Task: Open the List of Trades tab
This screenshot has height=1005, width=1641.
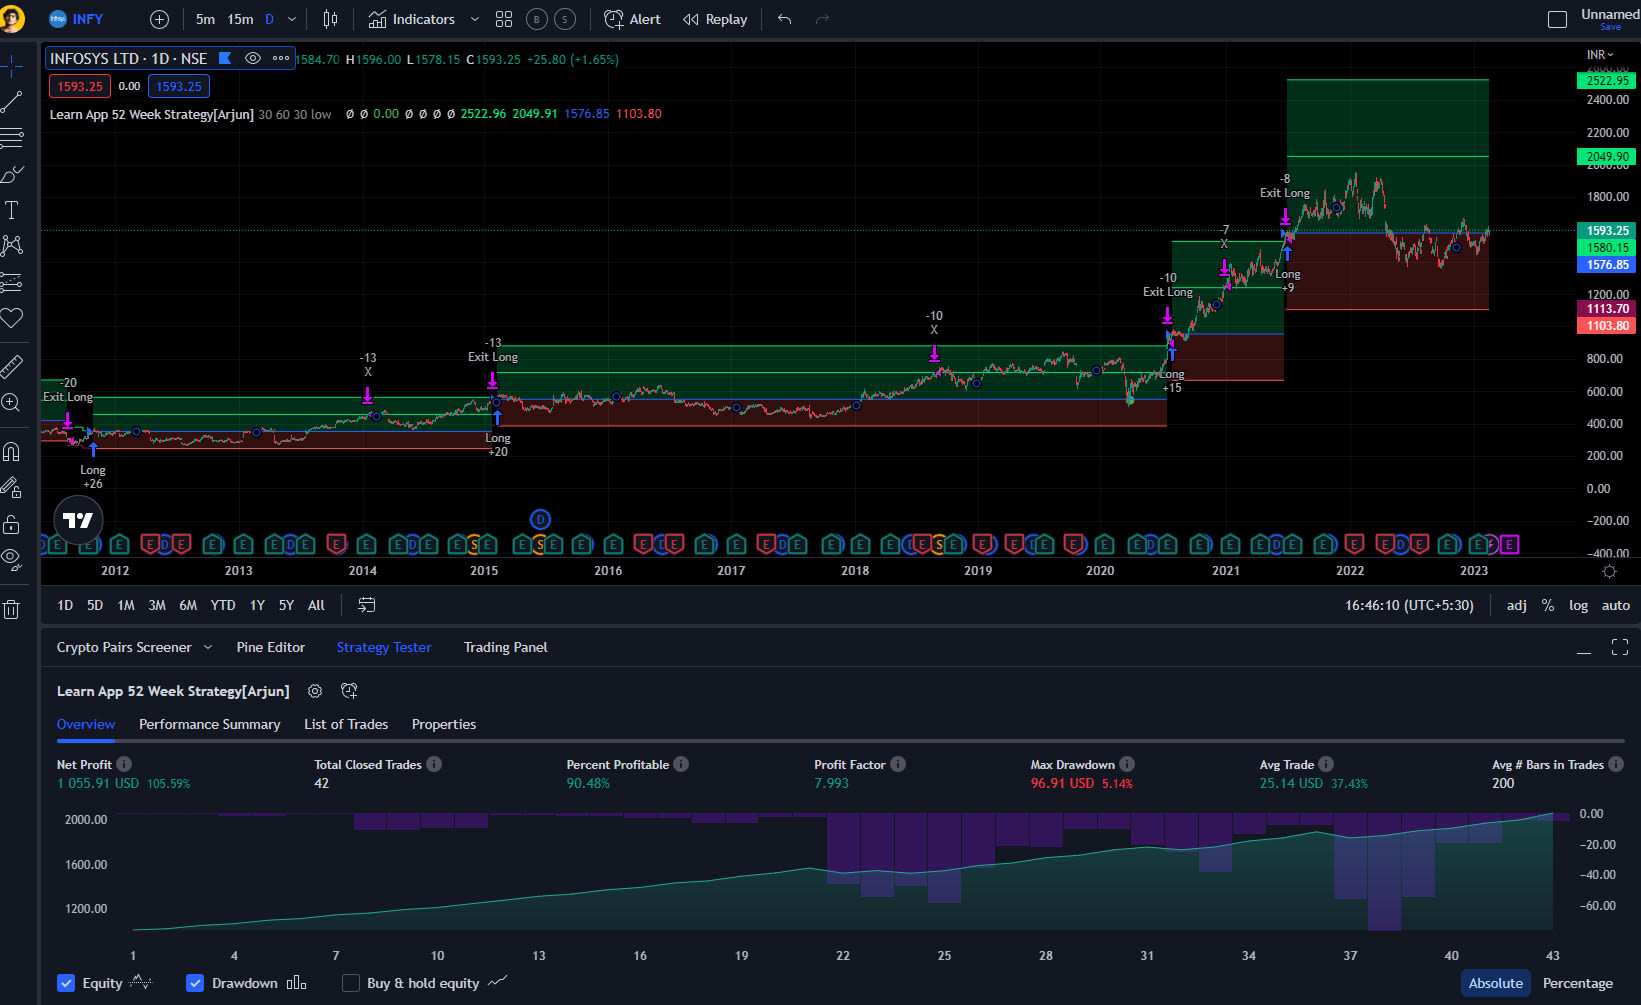Action: click(345, 724)
